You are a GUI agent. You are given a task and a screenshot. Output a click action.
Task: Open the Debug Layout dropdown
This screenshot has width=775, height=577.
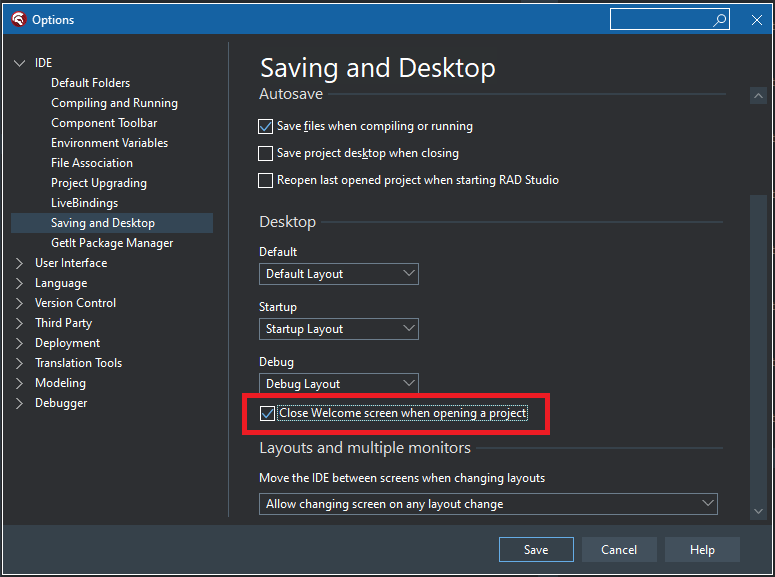pos(339,383)
